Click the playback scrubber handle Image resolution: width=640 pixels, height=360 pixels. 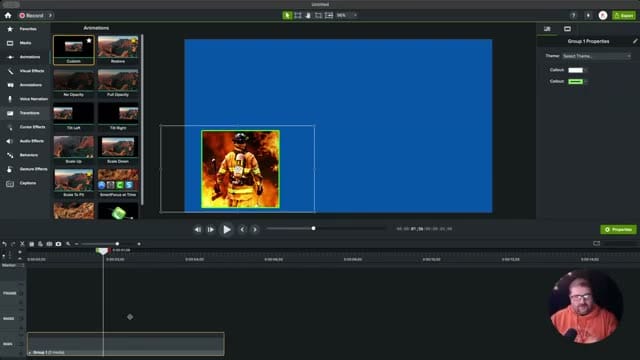(313, 229)
